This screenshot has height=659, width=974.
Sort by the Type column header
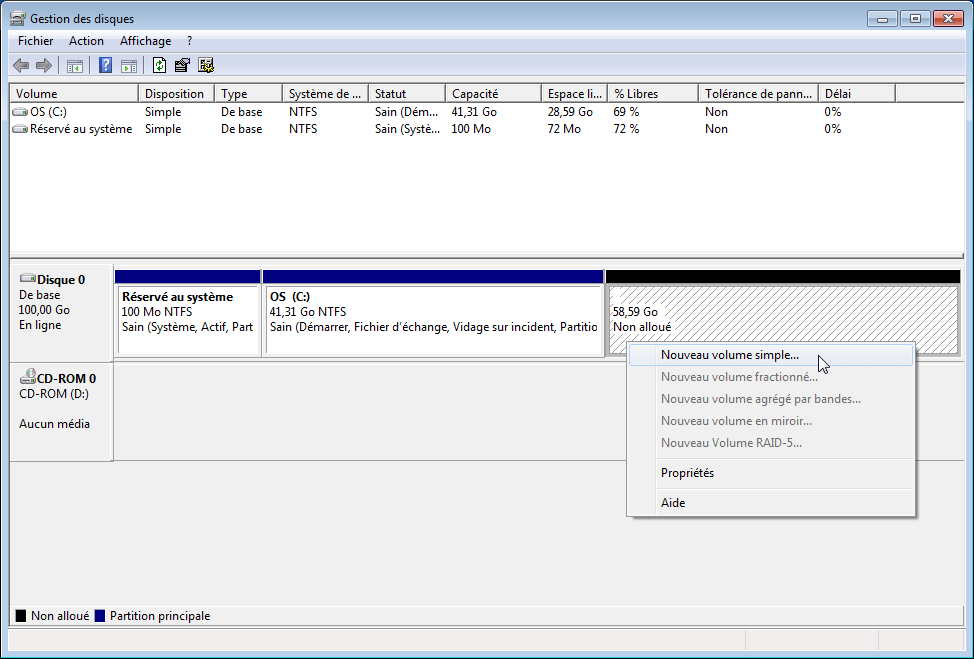point(248,94)
